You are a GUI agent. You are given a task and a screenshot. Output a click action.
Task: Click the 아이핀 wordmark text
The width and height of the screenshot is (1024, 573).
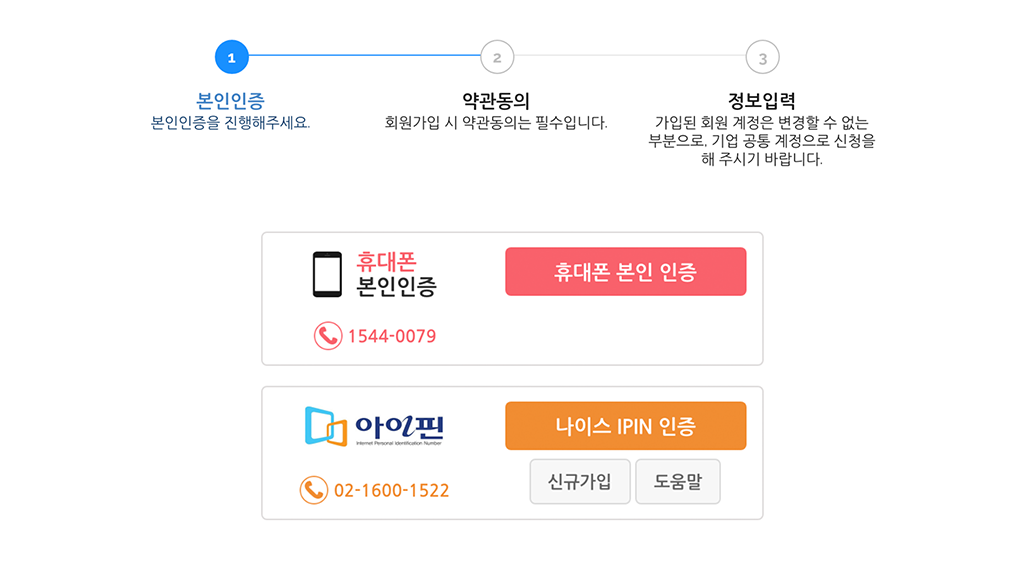(400, 427)
